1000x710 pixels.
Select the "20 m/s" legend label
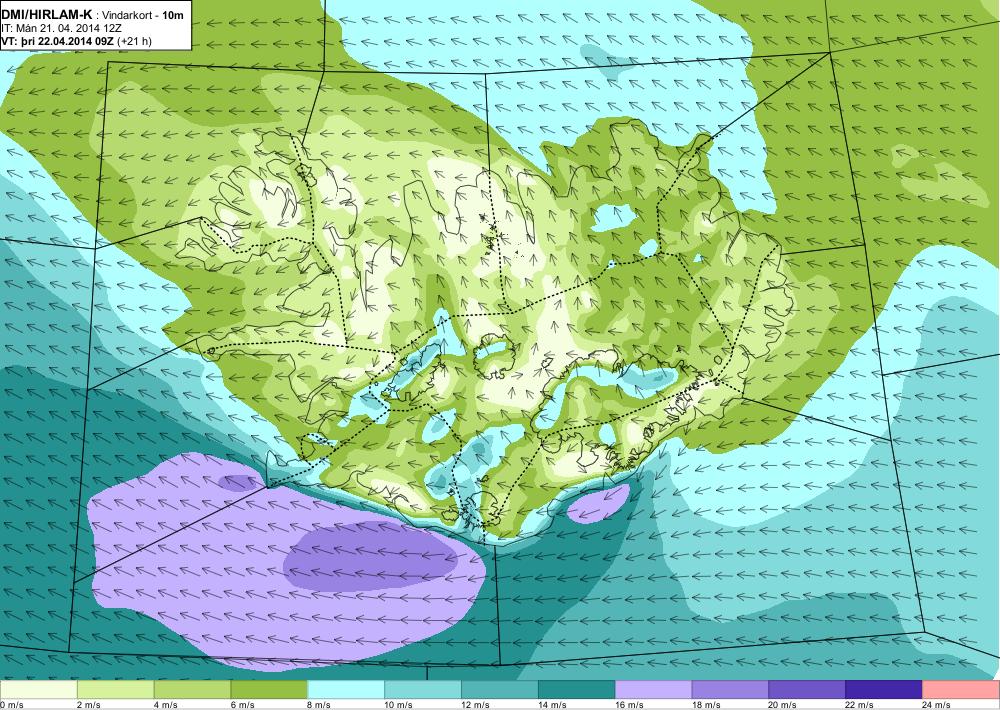[x=783, y=705]
